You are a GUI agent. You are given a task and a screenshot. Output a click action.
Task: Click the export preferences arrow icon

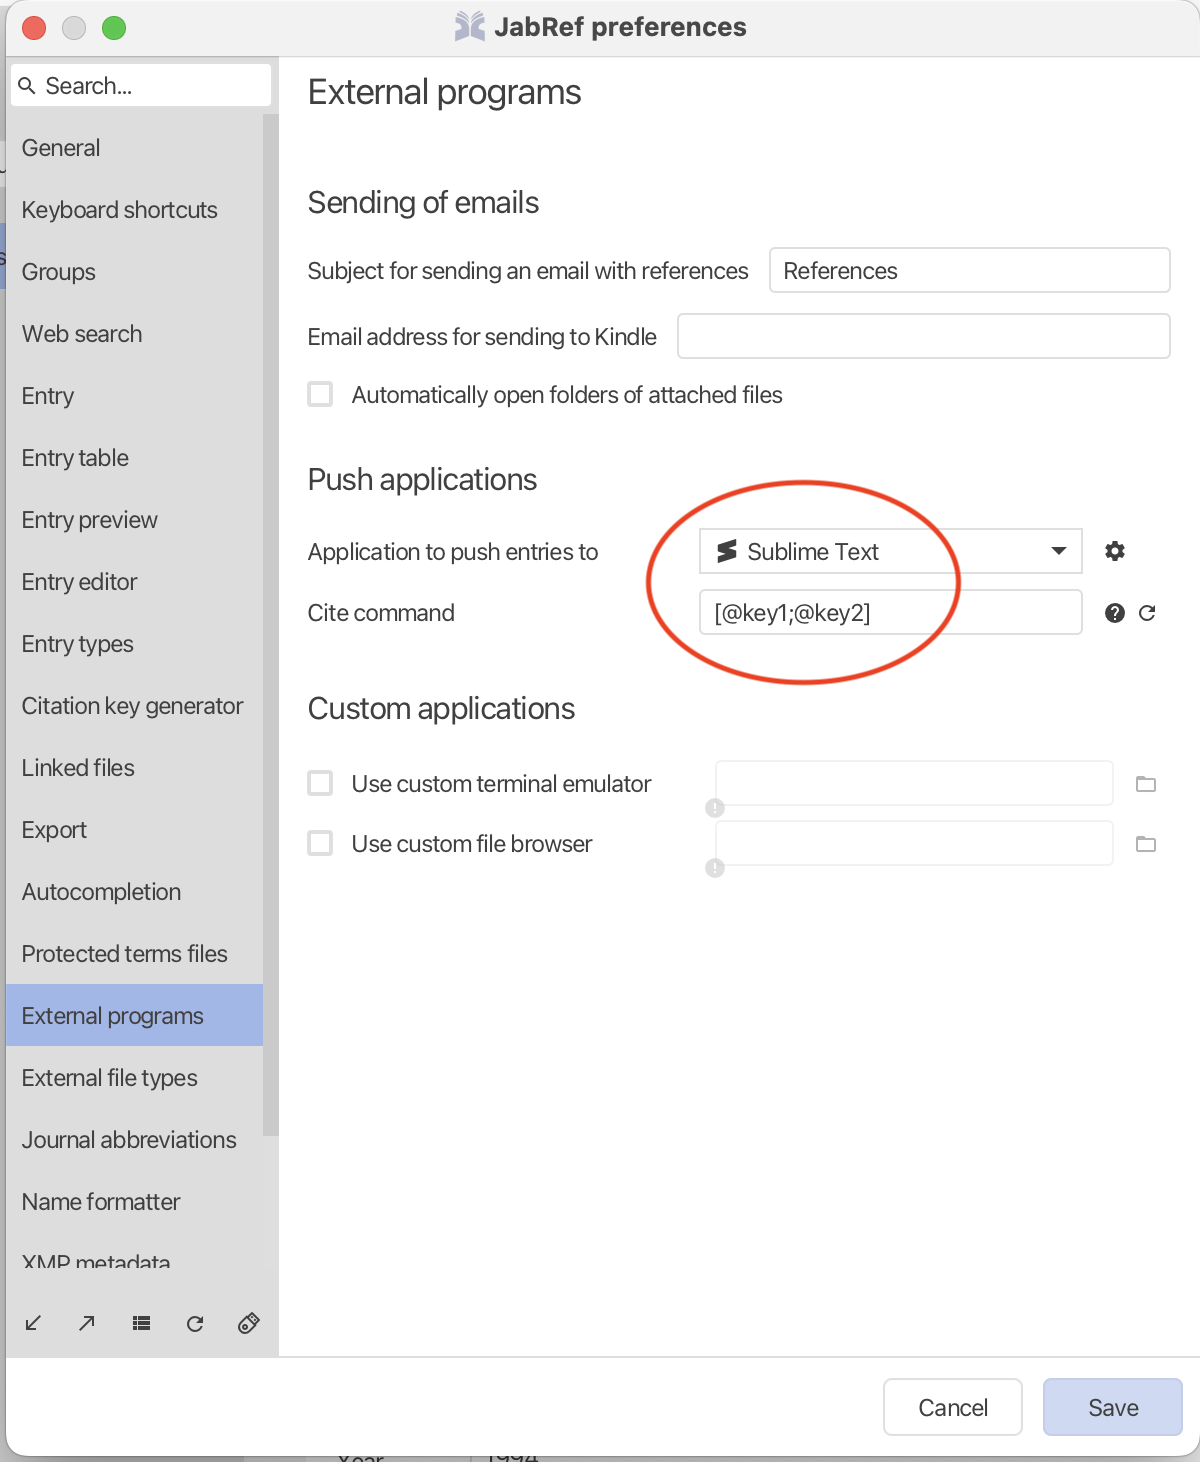pyautogui.click(x=87, y=1323)
